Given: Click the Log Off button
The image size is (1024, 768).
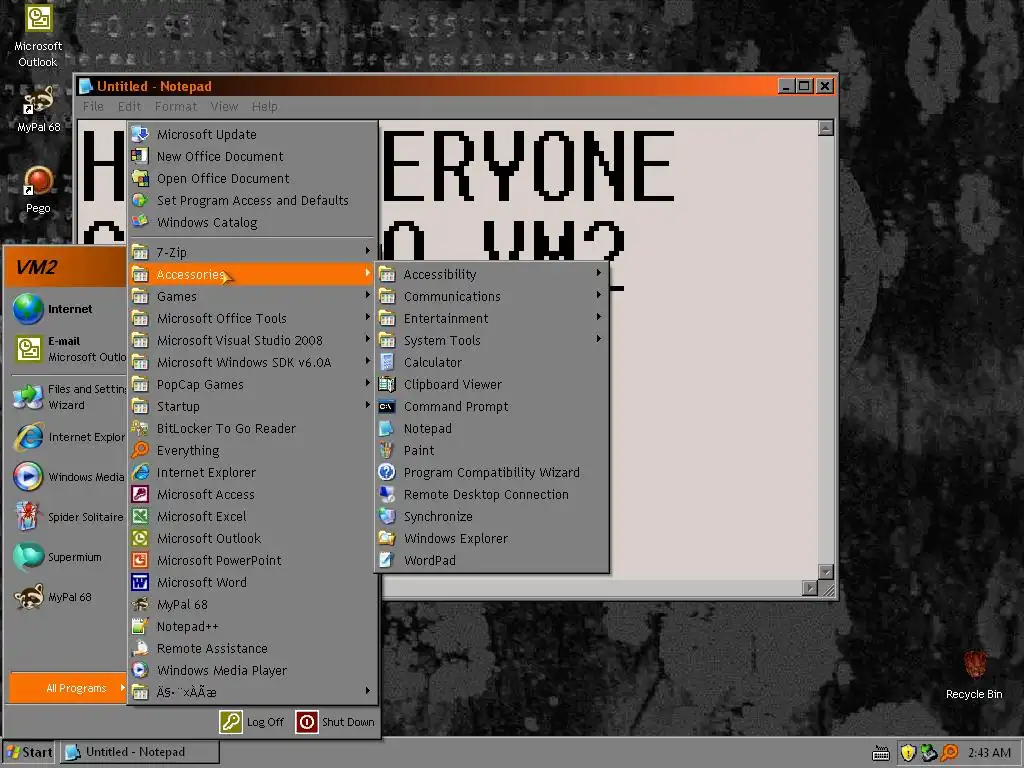Looking at the screenshot, I should tap(252, 722).
